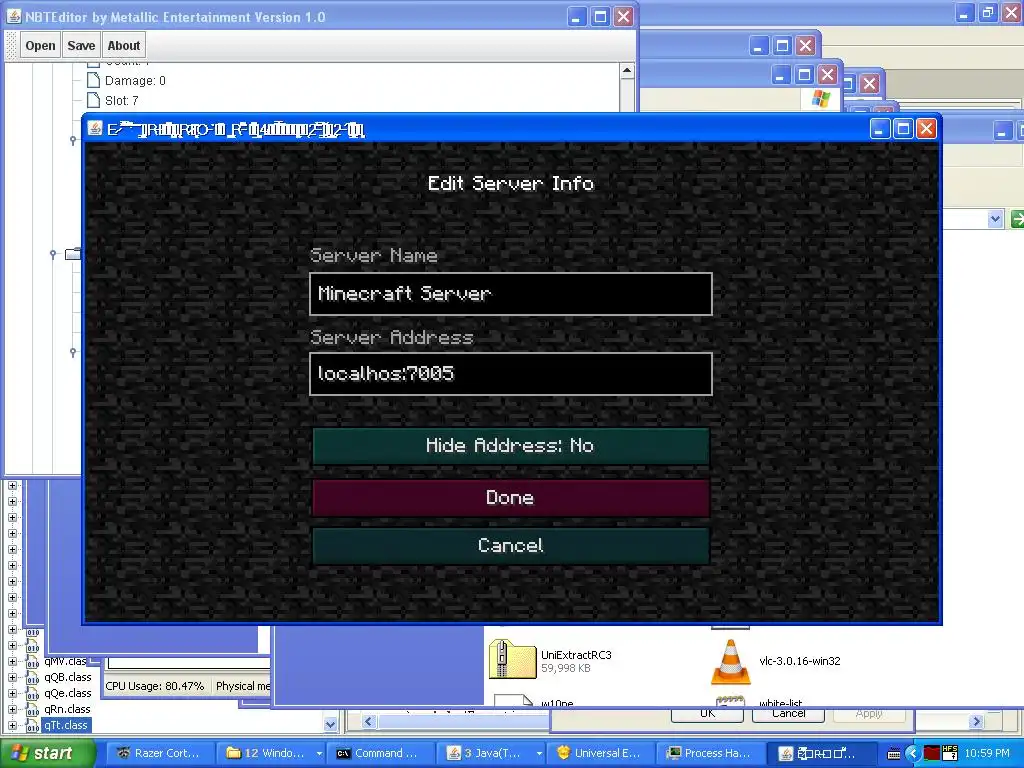Select qTt.class in the class tree
The height and width of the screenshot is (768, 1024).
point(66,725)
